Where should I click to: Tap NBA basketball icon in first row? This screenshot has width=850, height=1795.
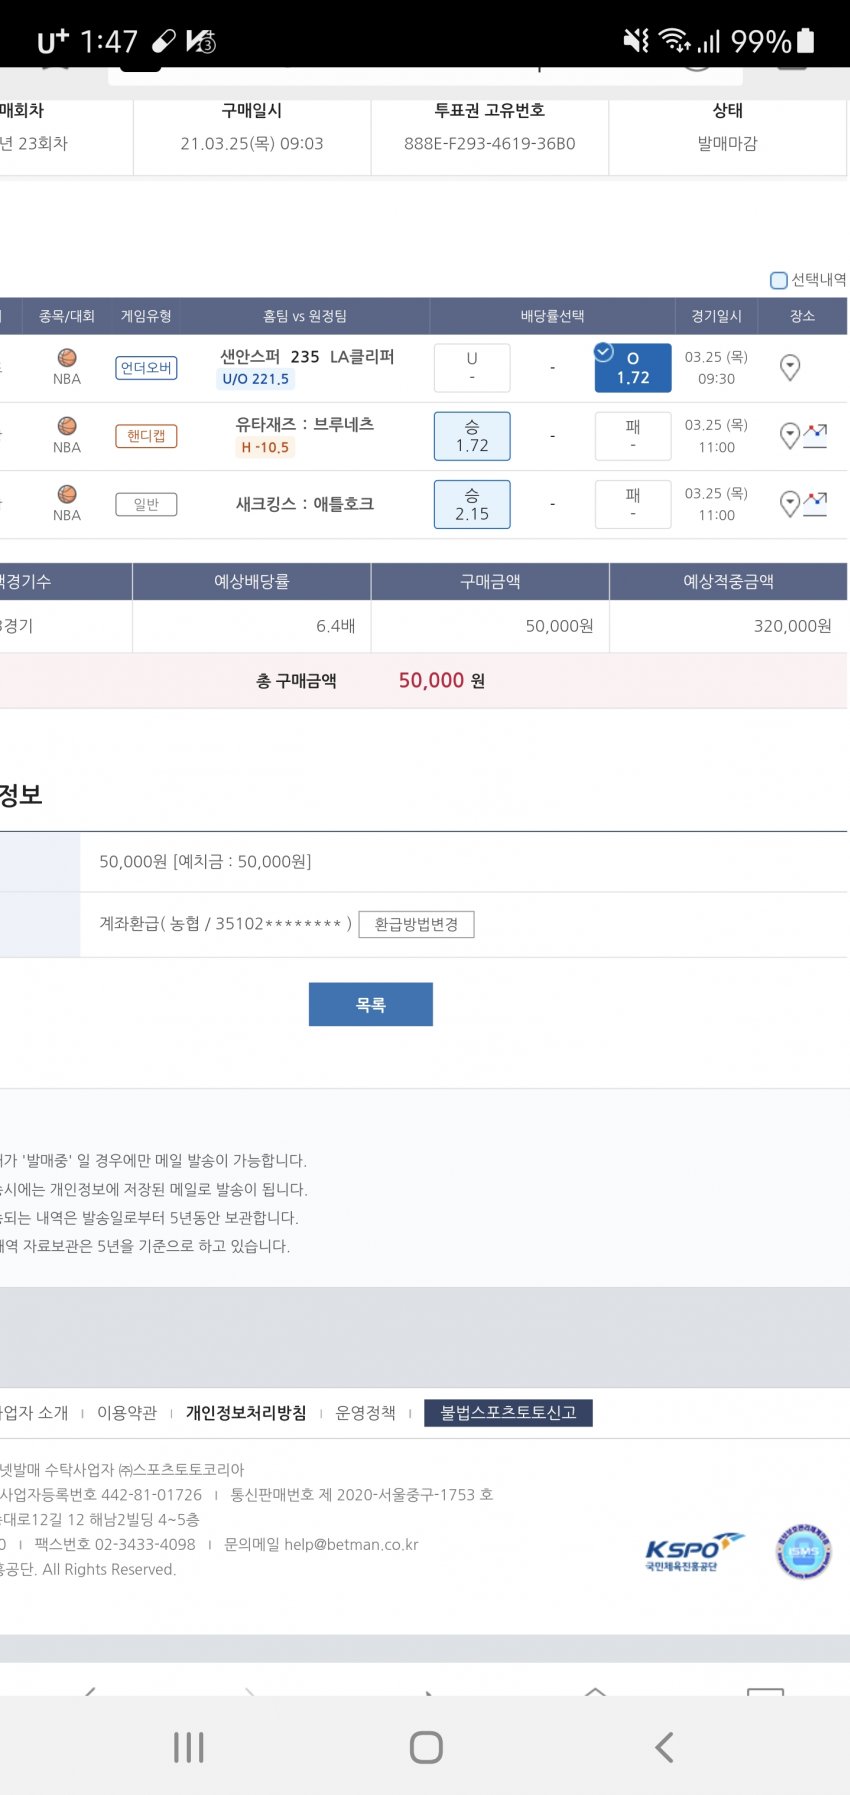pyautogui.click(x=67, y=358)
